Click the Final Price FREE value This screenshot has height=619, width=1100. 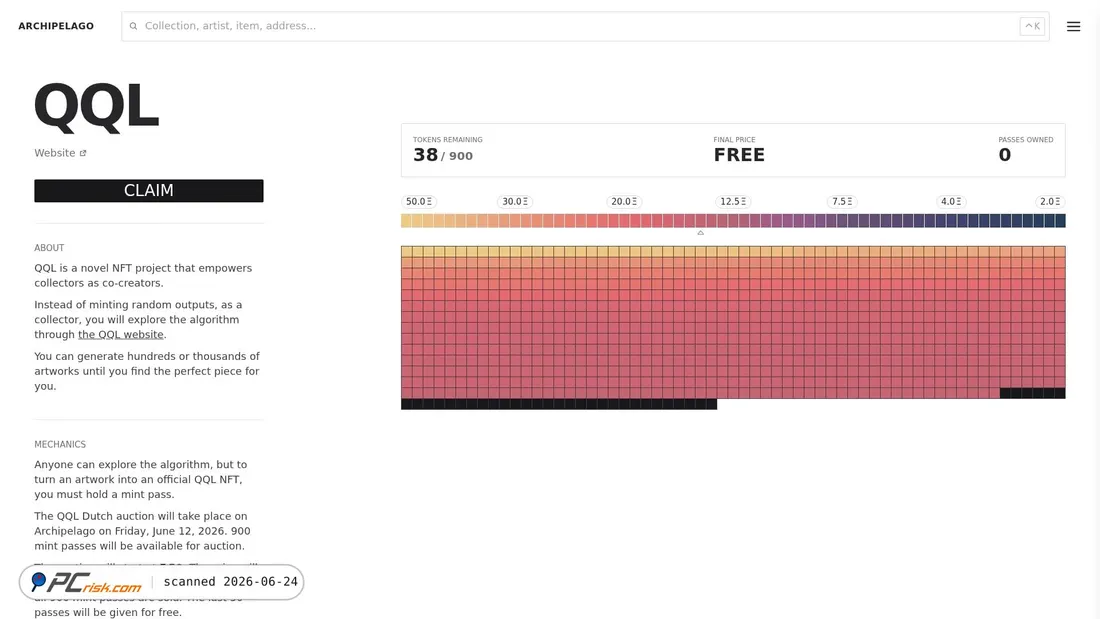(x=739, y=155)
